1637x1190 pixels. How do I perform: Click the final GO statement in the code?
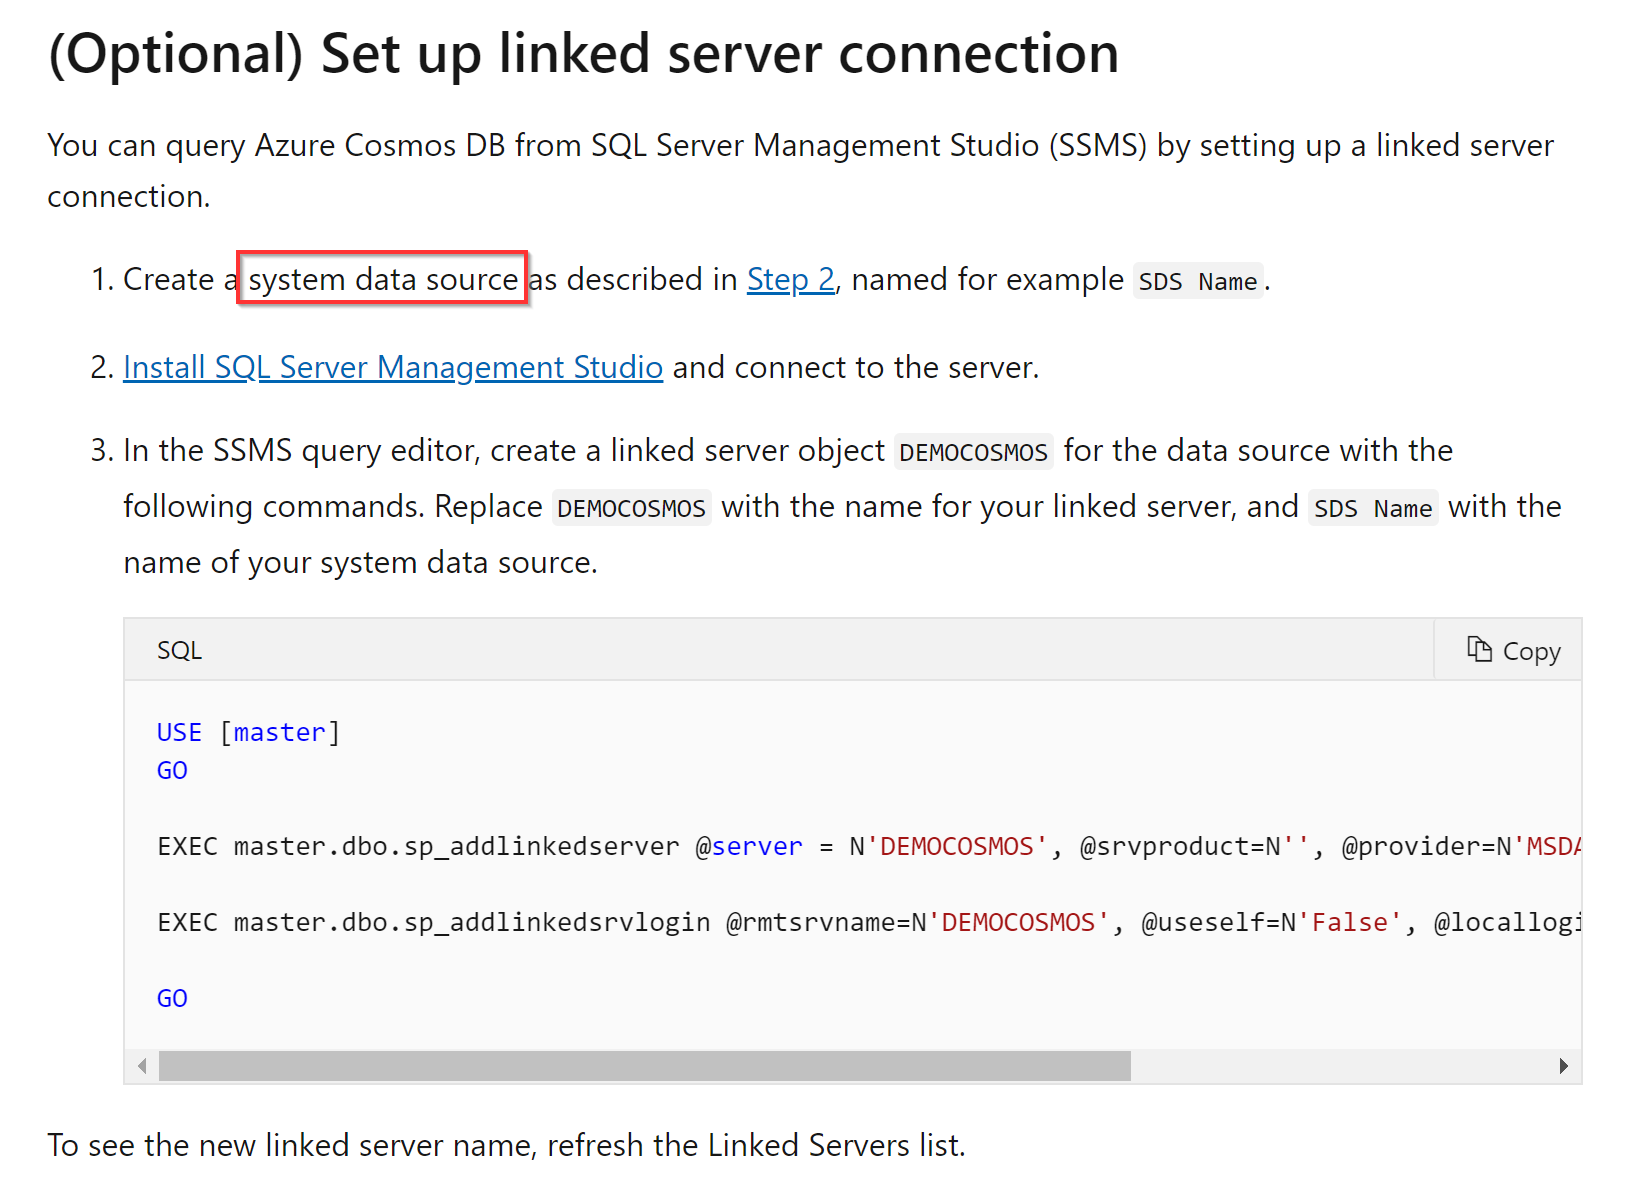click(x=172, y=997)
